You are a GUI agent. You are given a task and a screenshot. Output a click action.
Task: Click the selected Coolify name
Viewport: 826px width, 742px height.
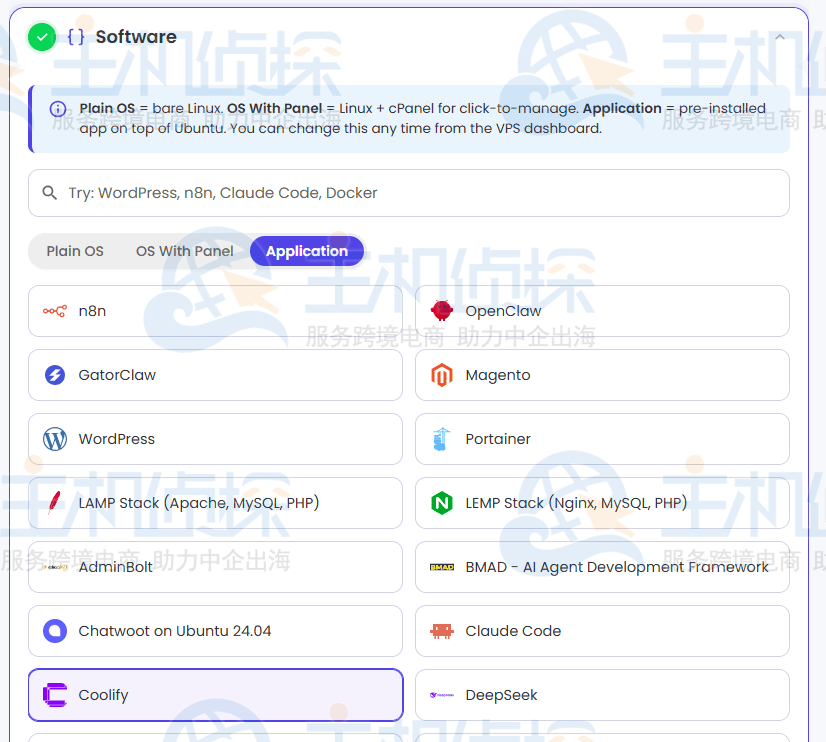point(103,695)
